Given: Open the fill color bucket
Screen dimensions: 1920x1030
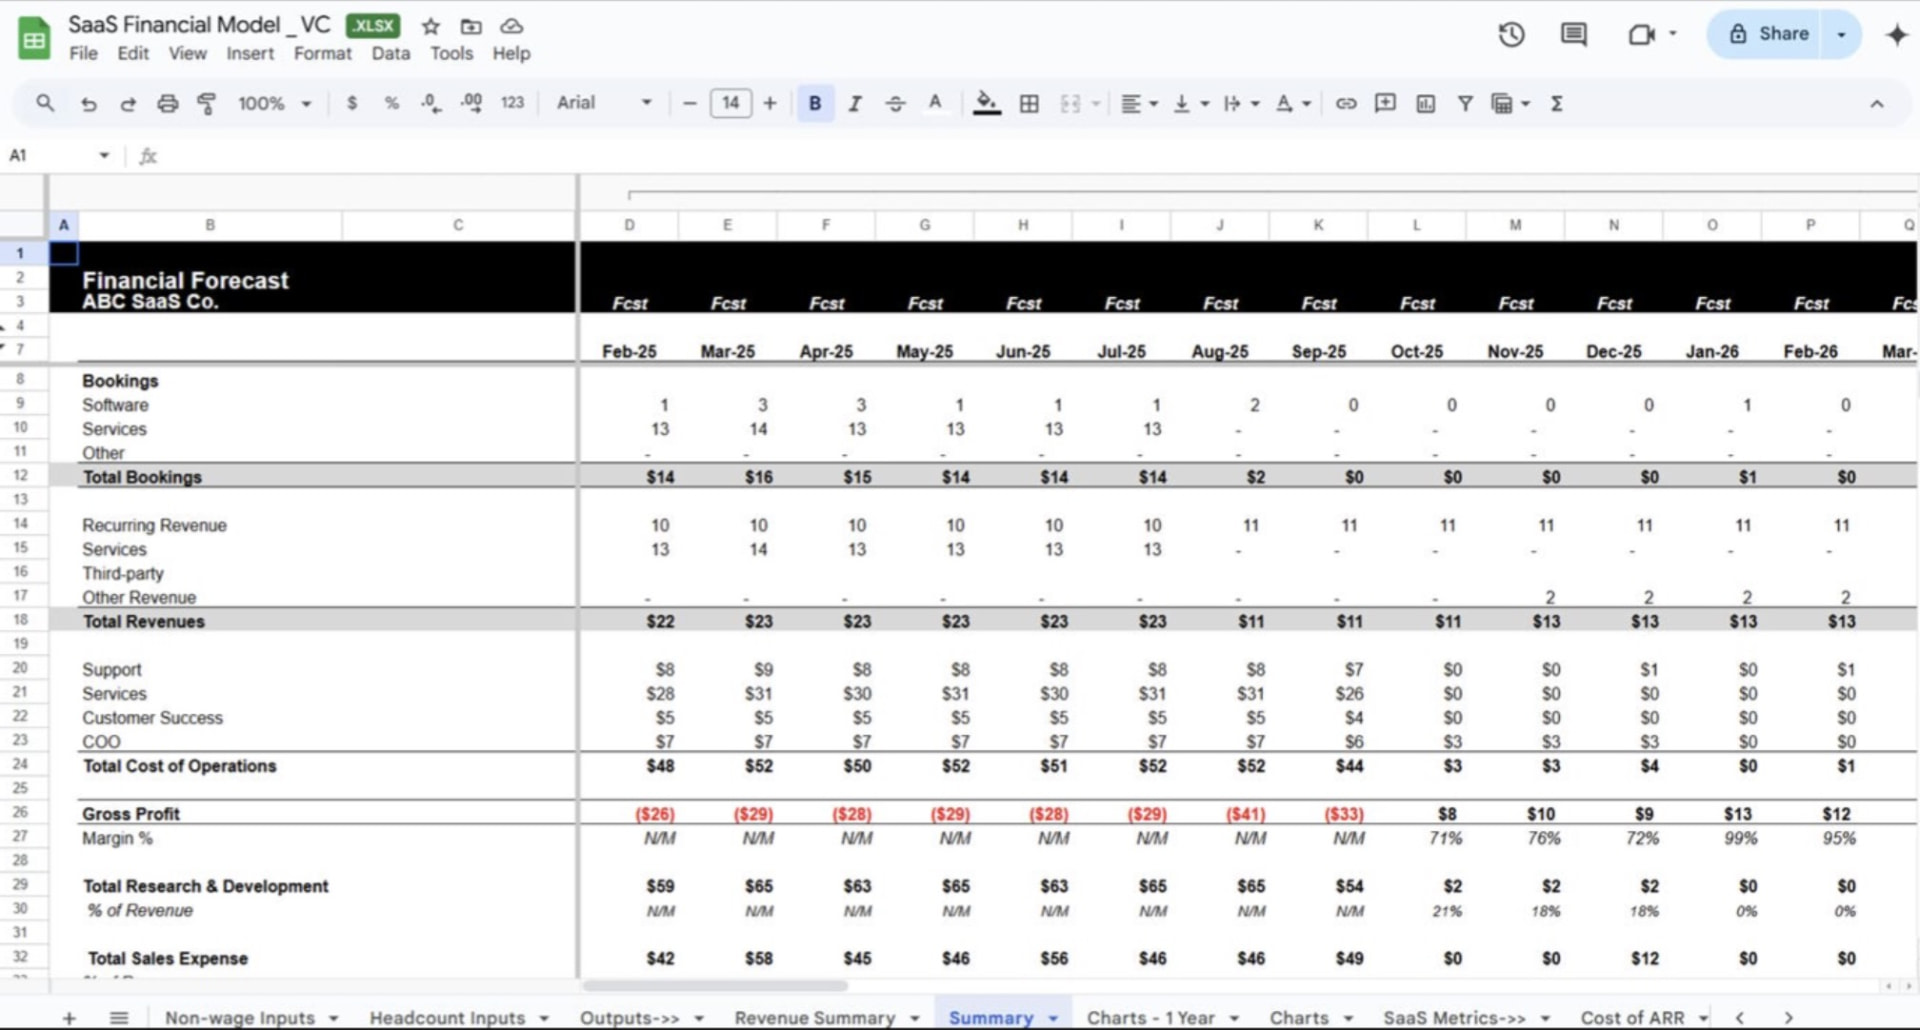Looking at the screenshot, I should pyautogui.click(x=987, y=103).
